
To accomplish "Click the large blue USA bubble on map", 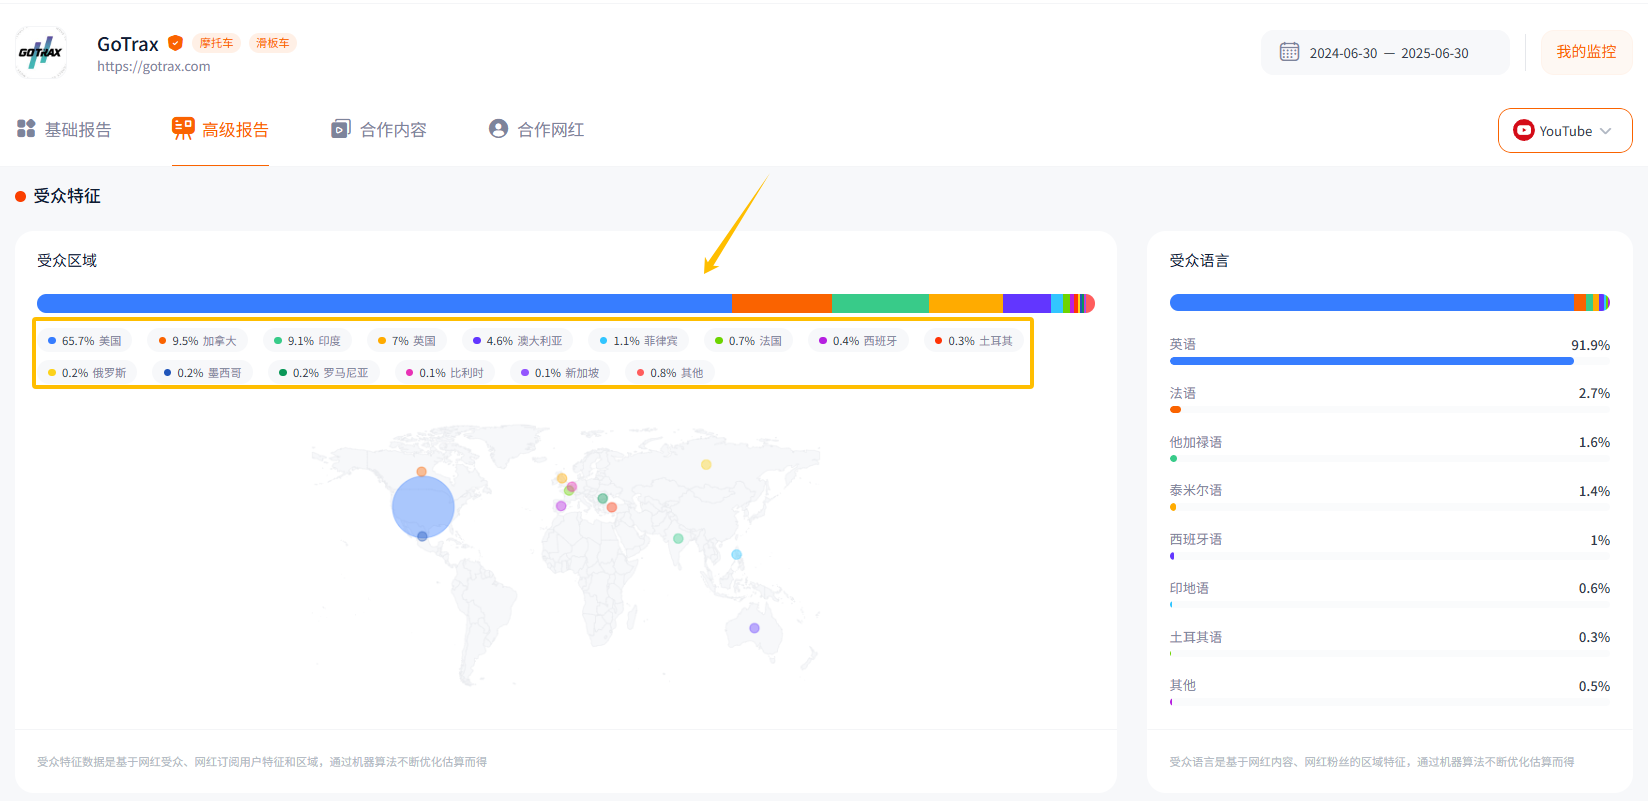I will click(x=423, y=507).
